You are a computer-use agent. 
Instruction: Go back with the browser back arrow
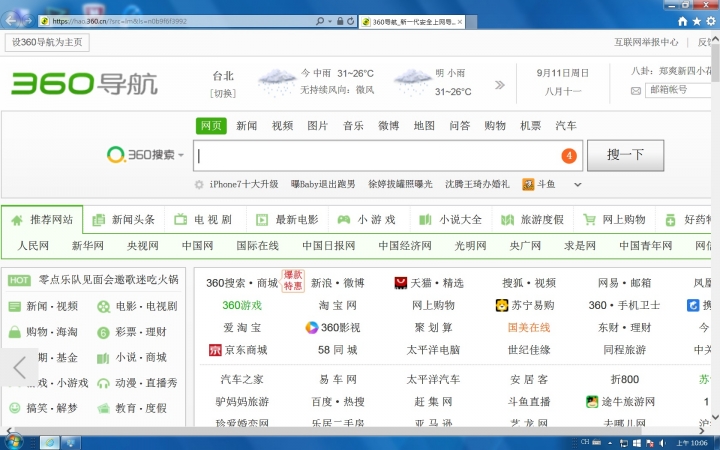(x=11, y=20)
